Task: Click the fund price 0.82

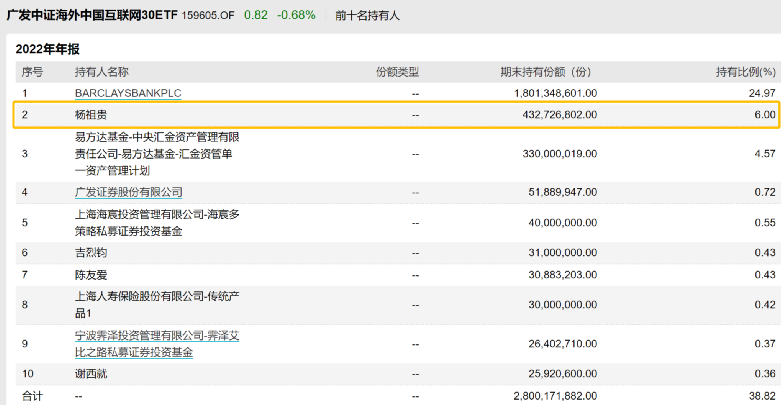Action: pos(256,15)
